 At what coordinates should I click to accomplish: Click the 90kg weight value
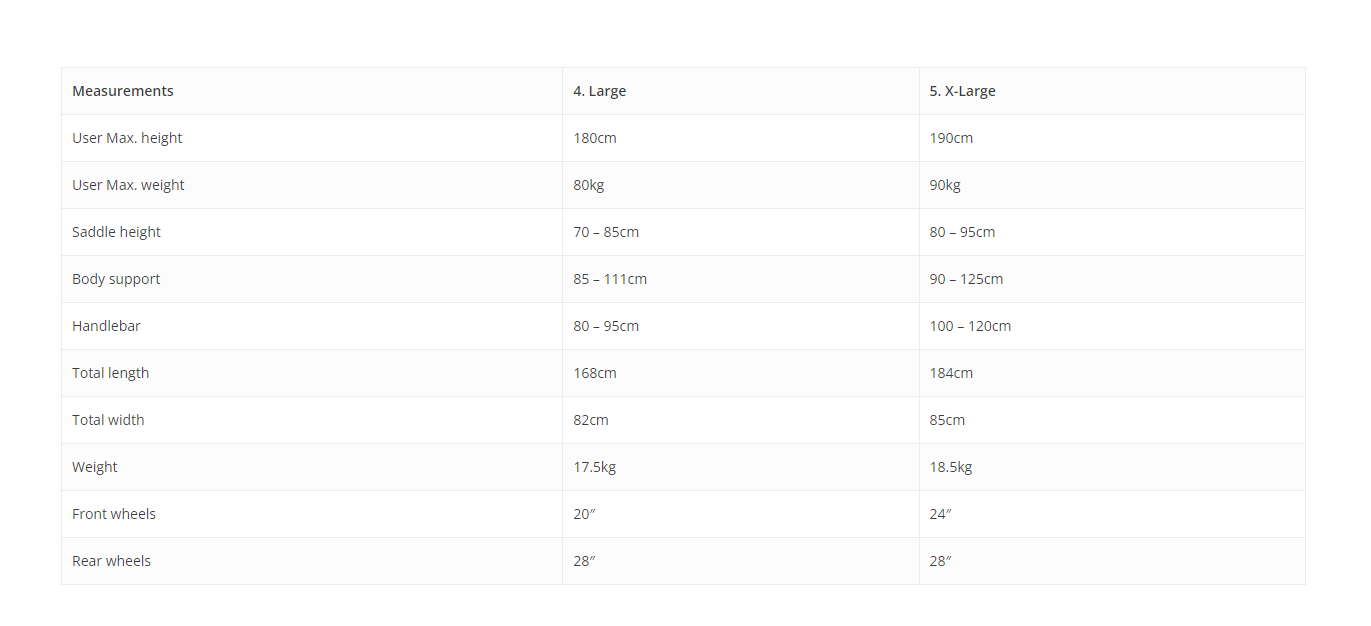pyautogui.click(x=945, y=185)
